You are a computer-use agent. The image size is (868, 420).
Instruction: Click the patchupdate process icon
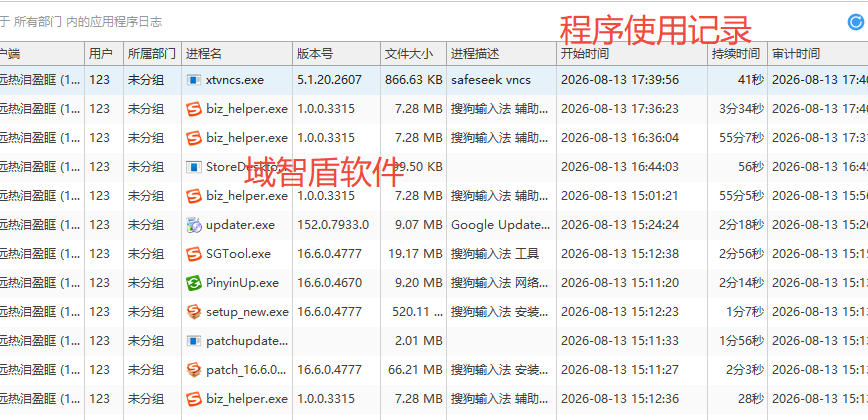pyautogui.click(x=193, y=341)
